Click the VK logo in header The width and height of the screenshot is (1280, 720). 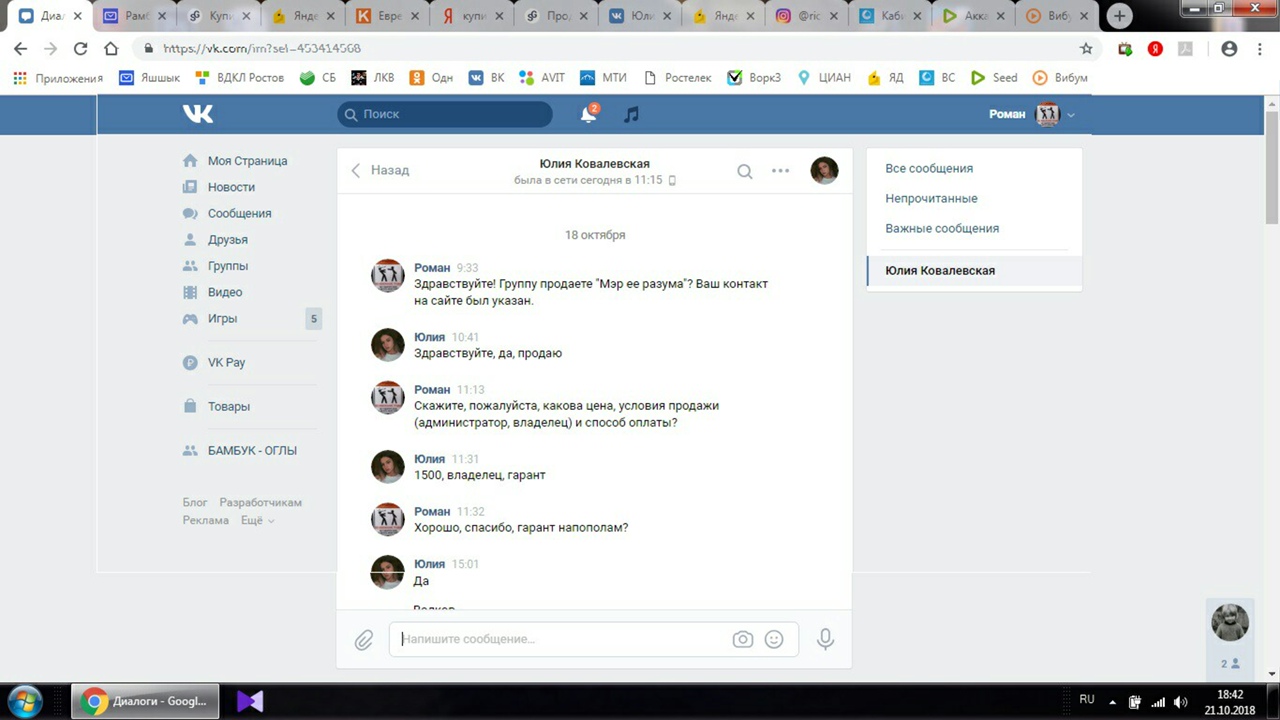point(198,114)
